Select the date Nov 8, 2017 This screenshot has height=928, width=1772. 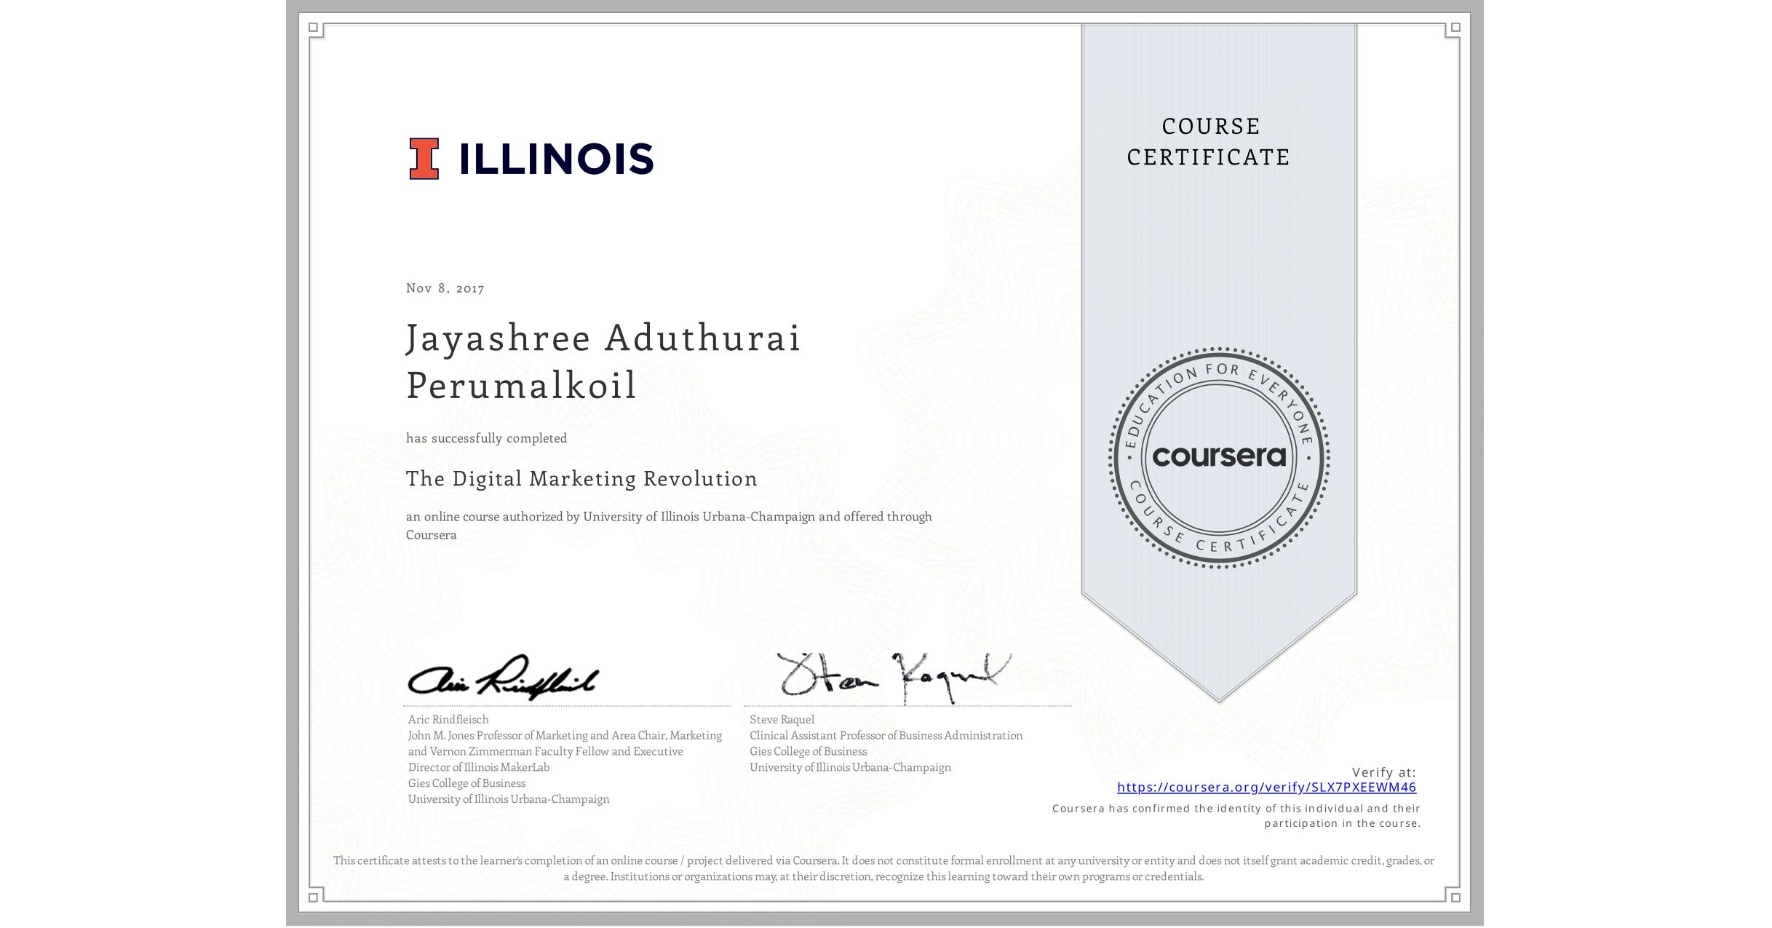click(x=445, y=288)
